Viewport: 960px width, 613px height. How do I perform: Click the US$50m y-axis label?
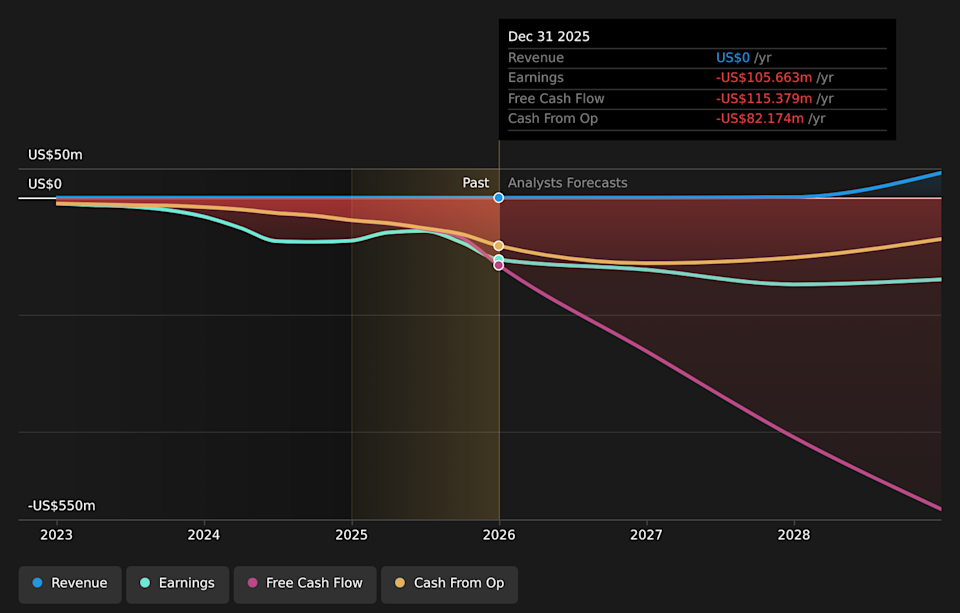[55, 155]
